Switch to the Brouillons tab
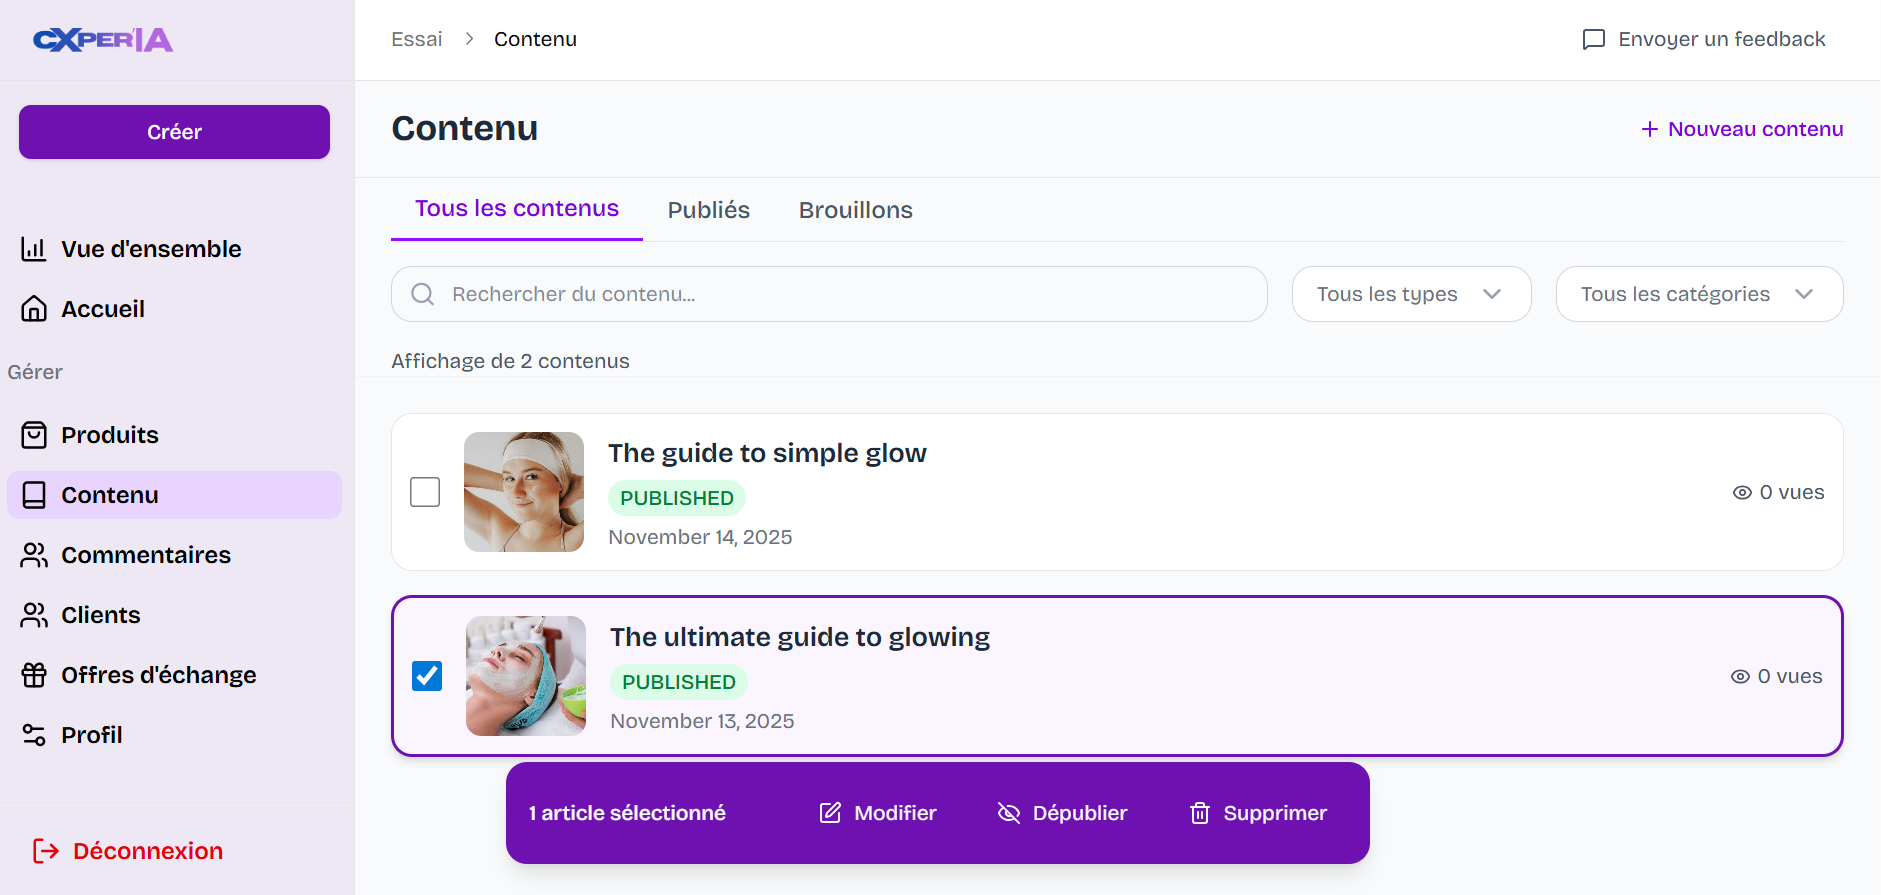Viewport: 1881px width, 895px height. (x=856, y=210)
